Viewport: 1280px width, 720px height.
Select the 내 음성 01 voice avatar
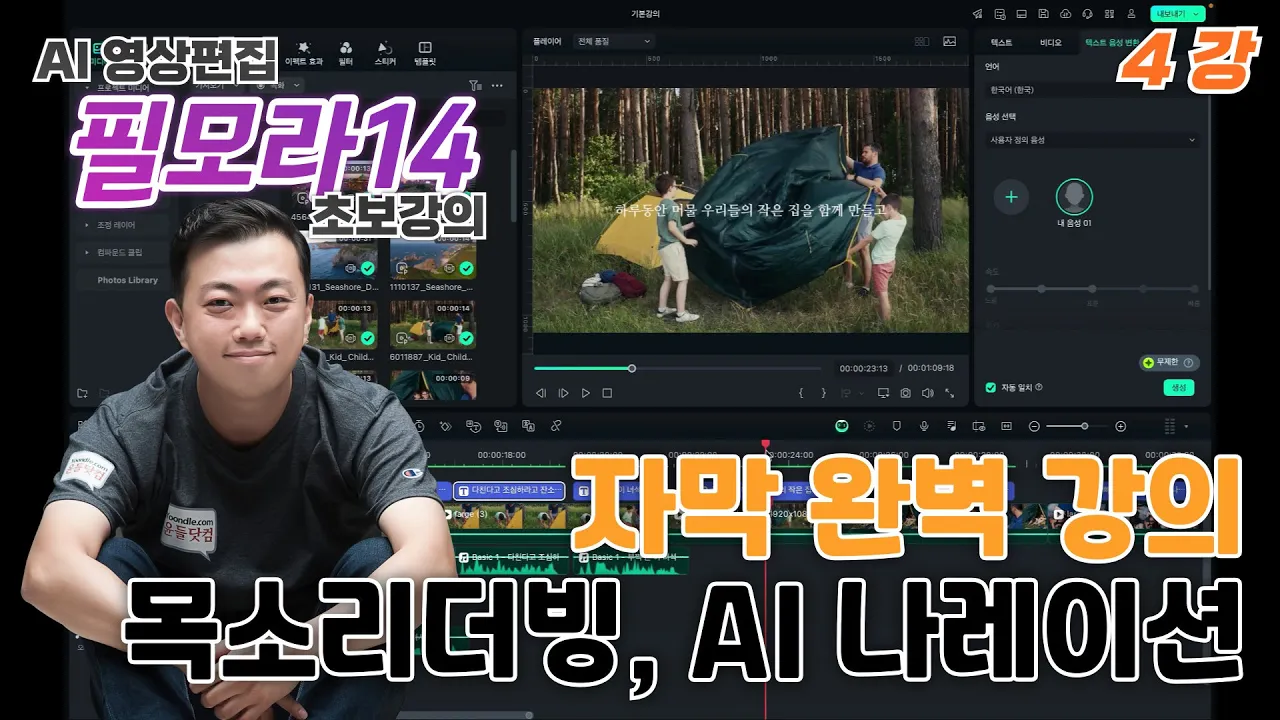(x=1074, y=197)
